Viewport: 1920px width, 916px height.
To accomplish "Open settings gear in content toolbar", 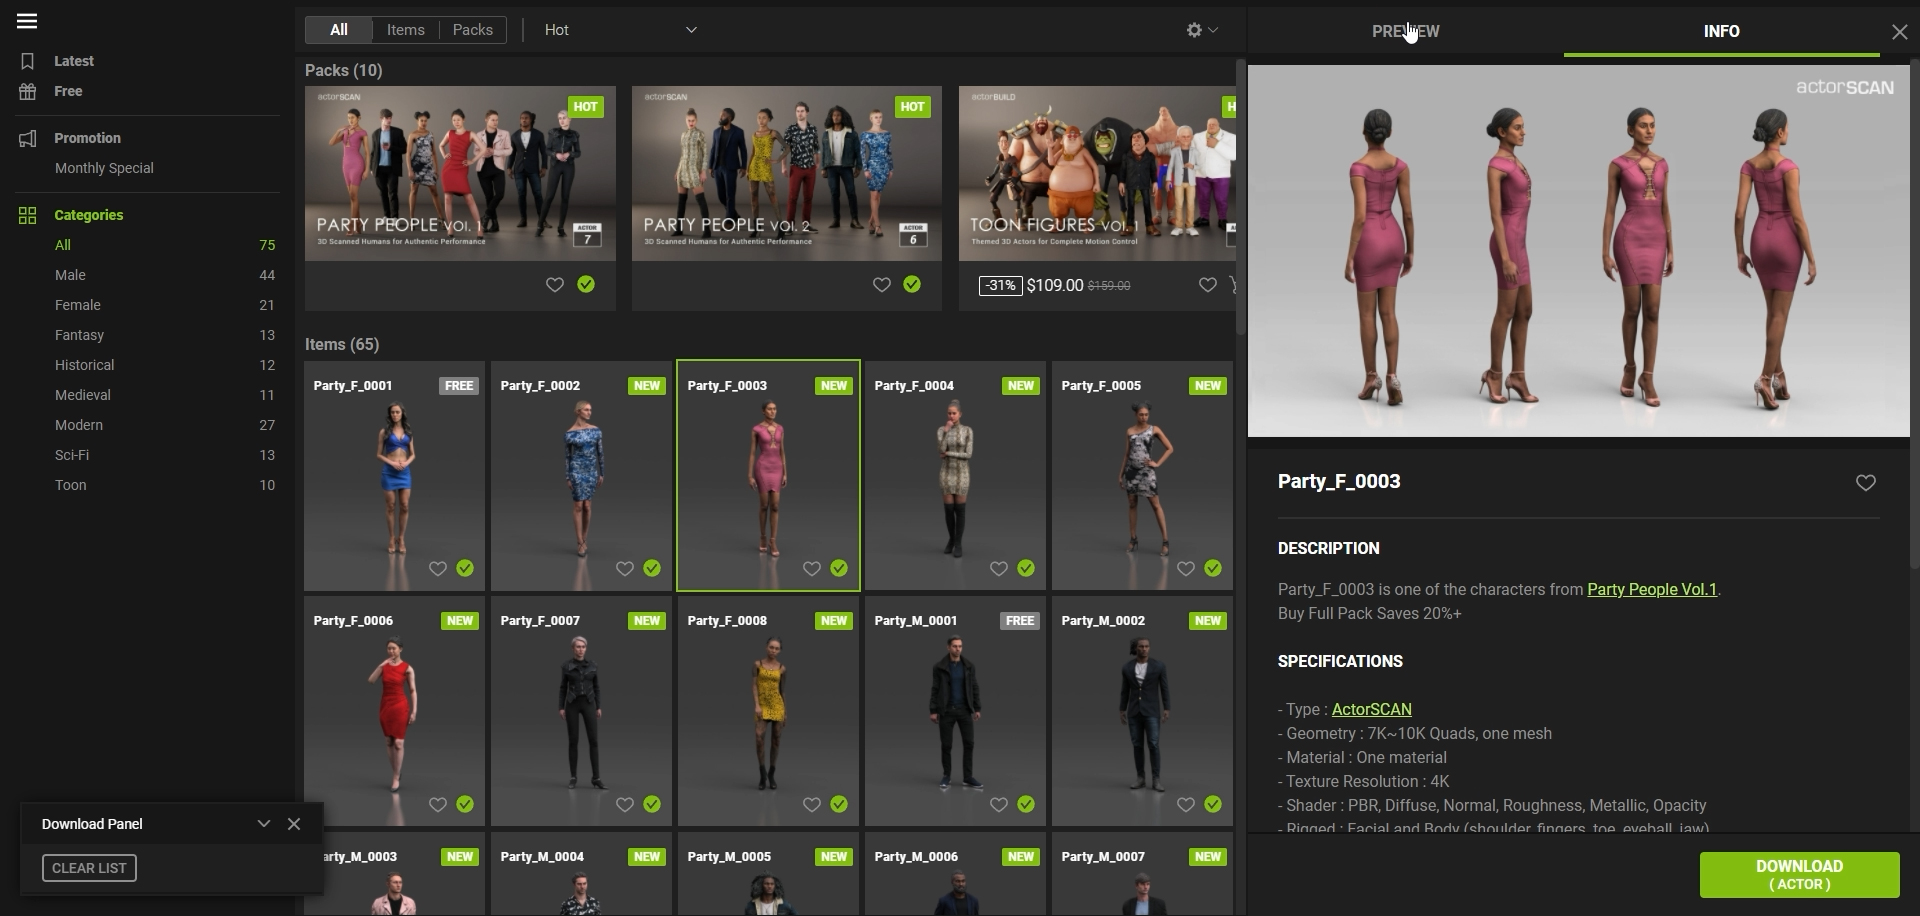I will (1194, 30).
